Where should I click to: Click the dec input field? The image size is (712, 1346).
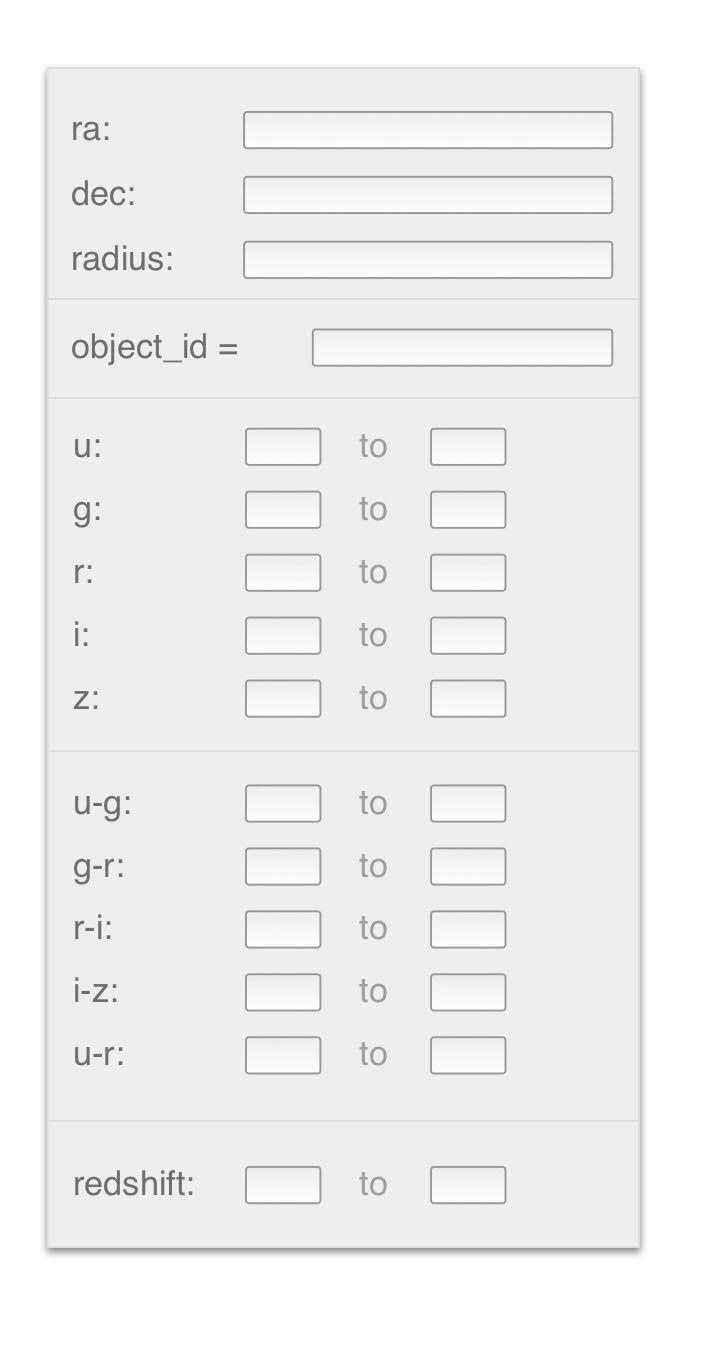point(427,195)
